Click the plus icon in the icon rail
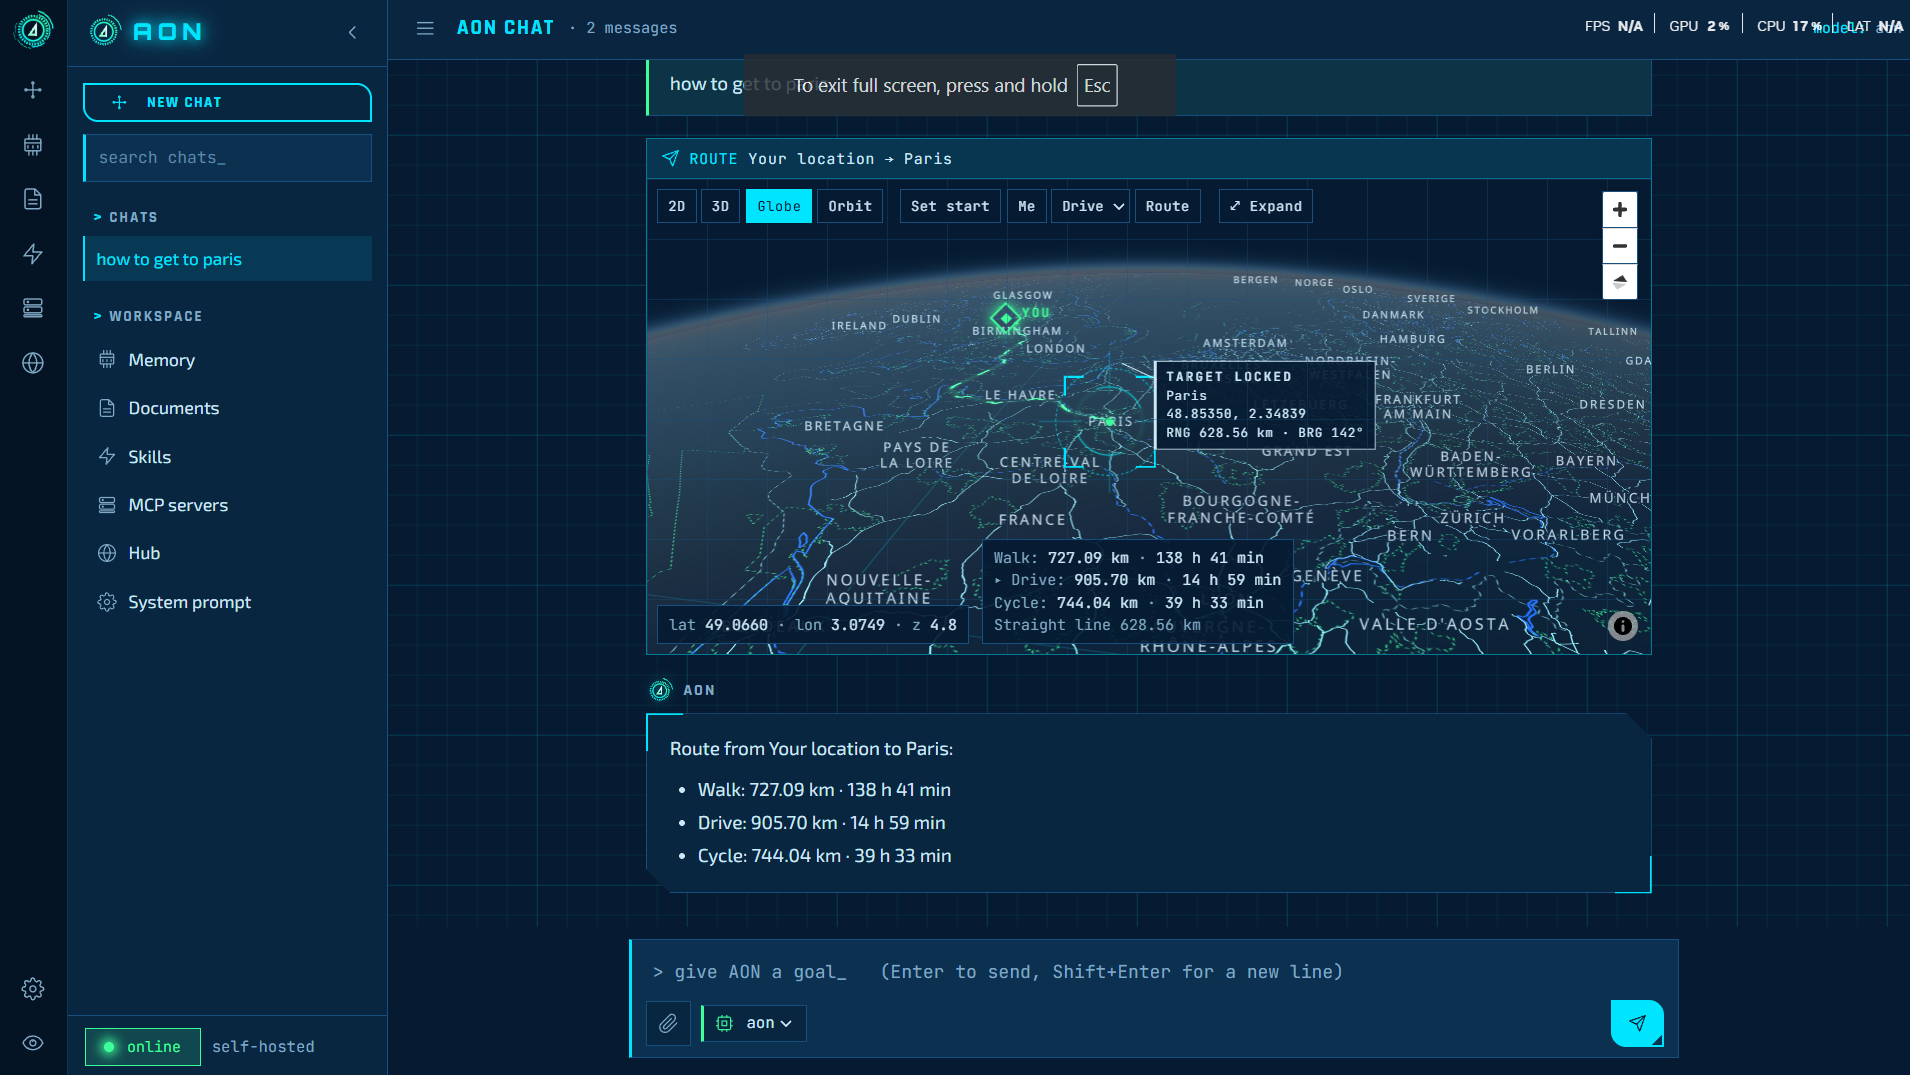Image resolution: width=1910 pixels, height=1075 pixels. tap(33, 90)
